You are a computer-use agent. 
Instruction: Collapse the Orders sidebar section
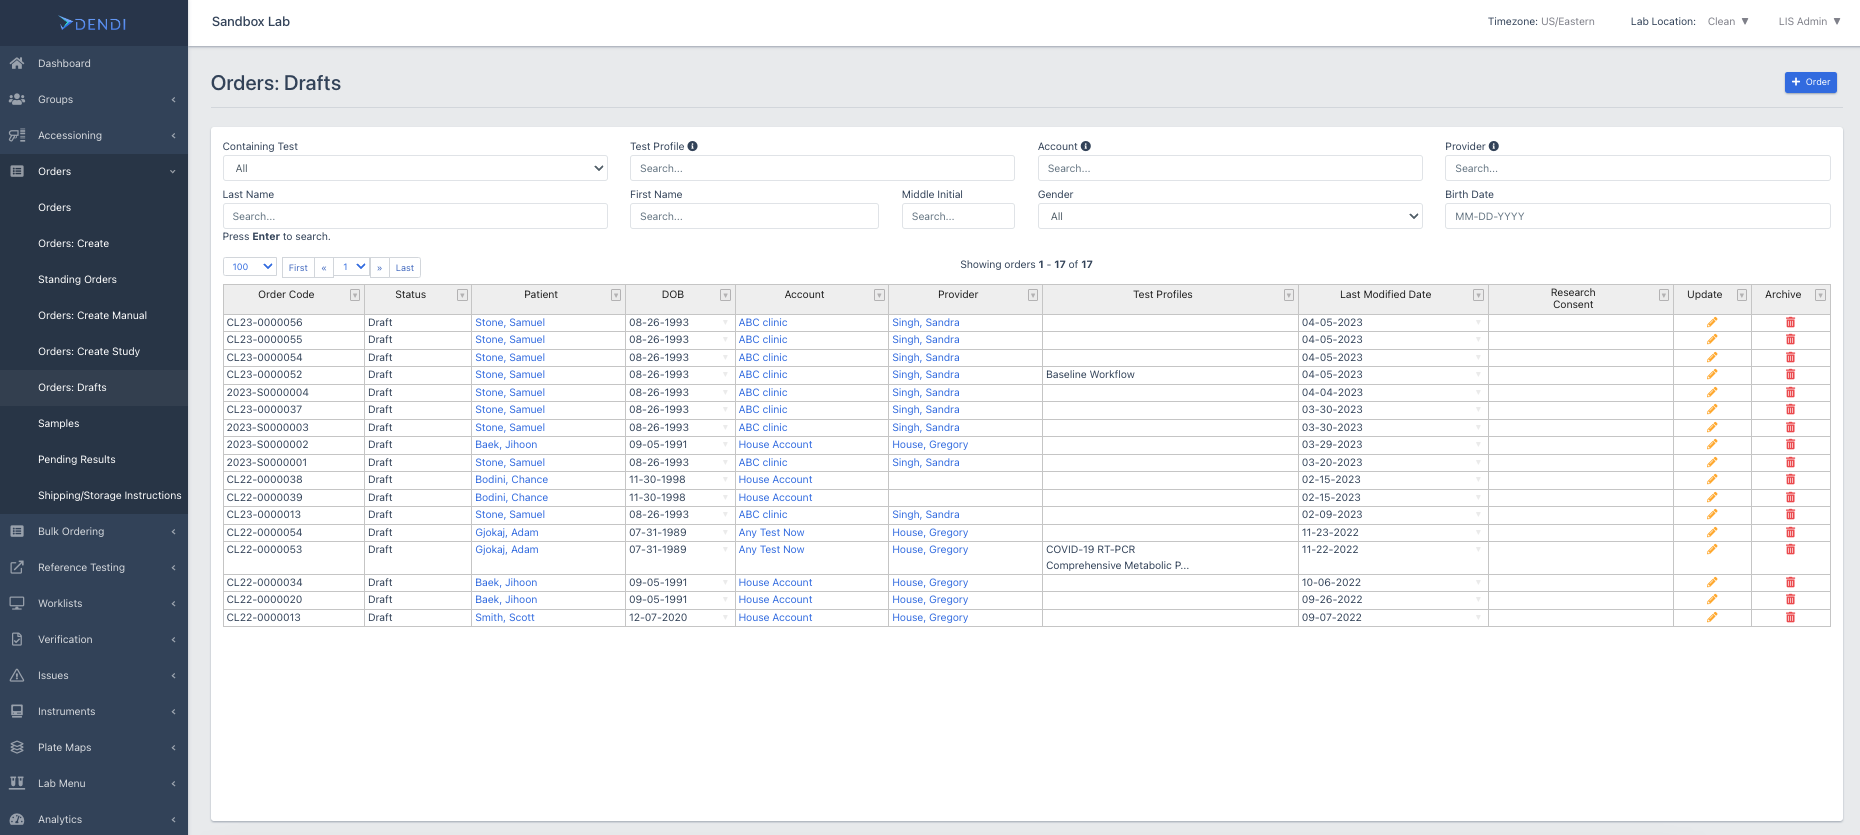[x=94, y=171]
